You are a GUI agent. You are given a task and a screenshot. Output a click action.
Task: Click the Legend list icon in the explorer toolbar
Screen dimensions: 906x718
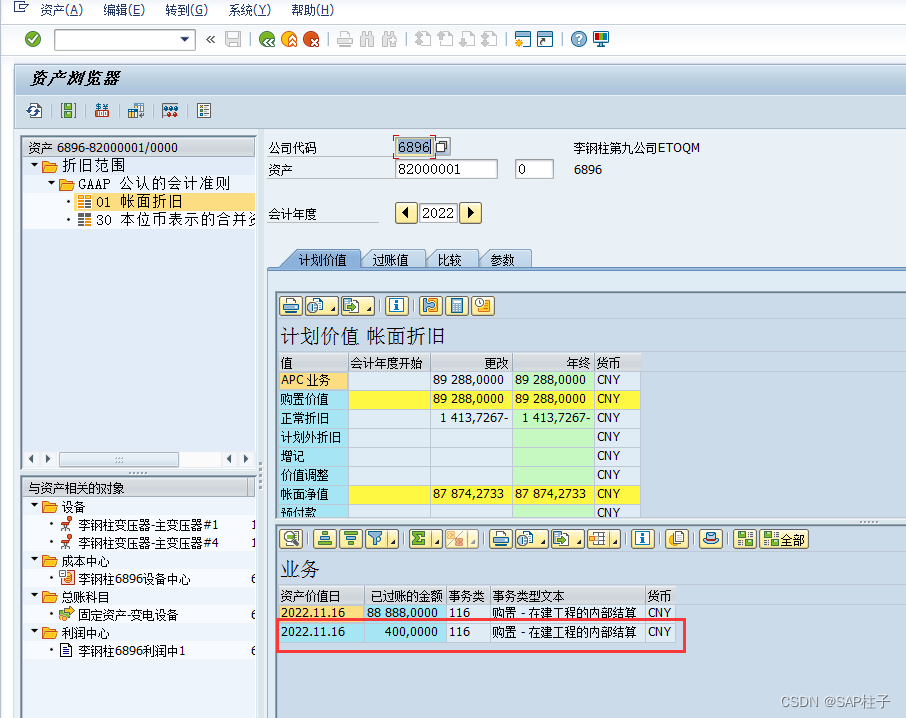click(x=204, y=110)
